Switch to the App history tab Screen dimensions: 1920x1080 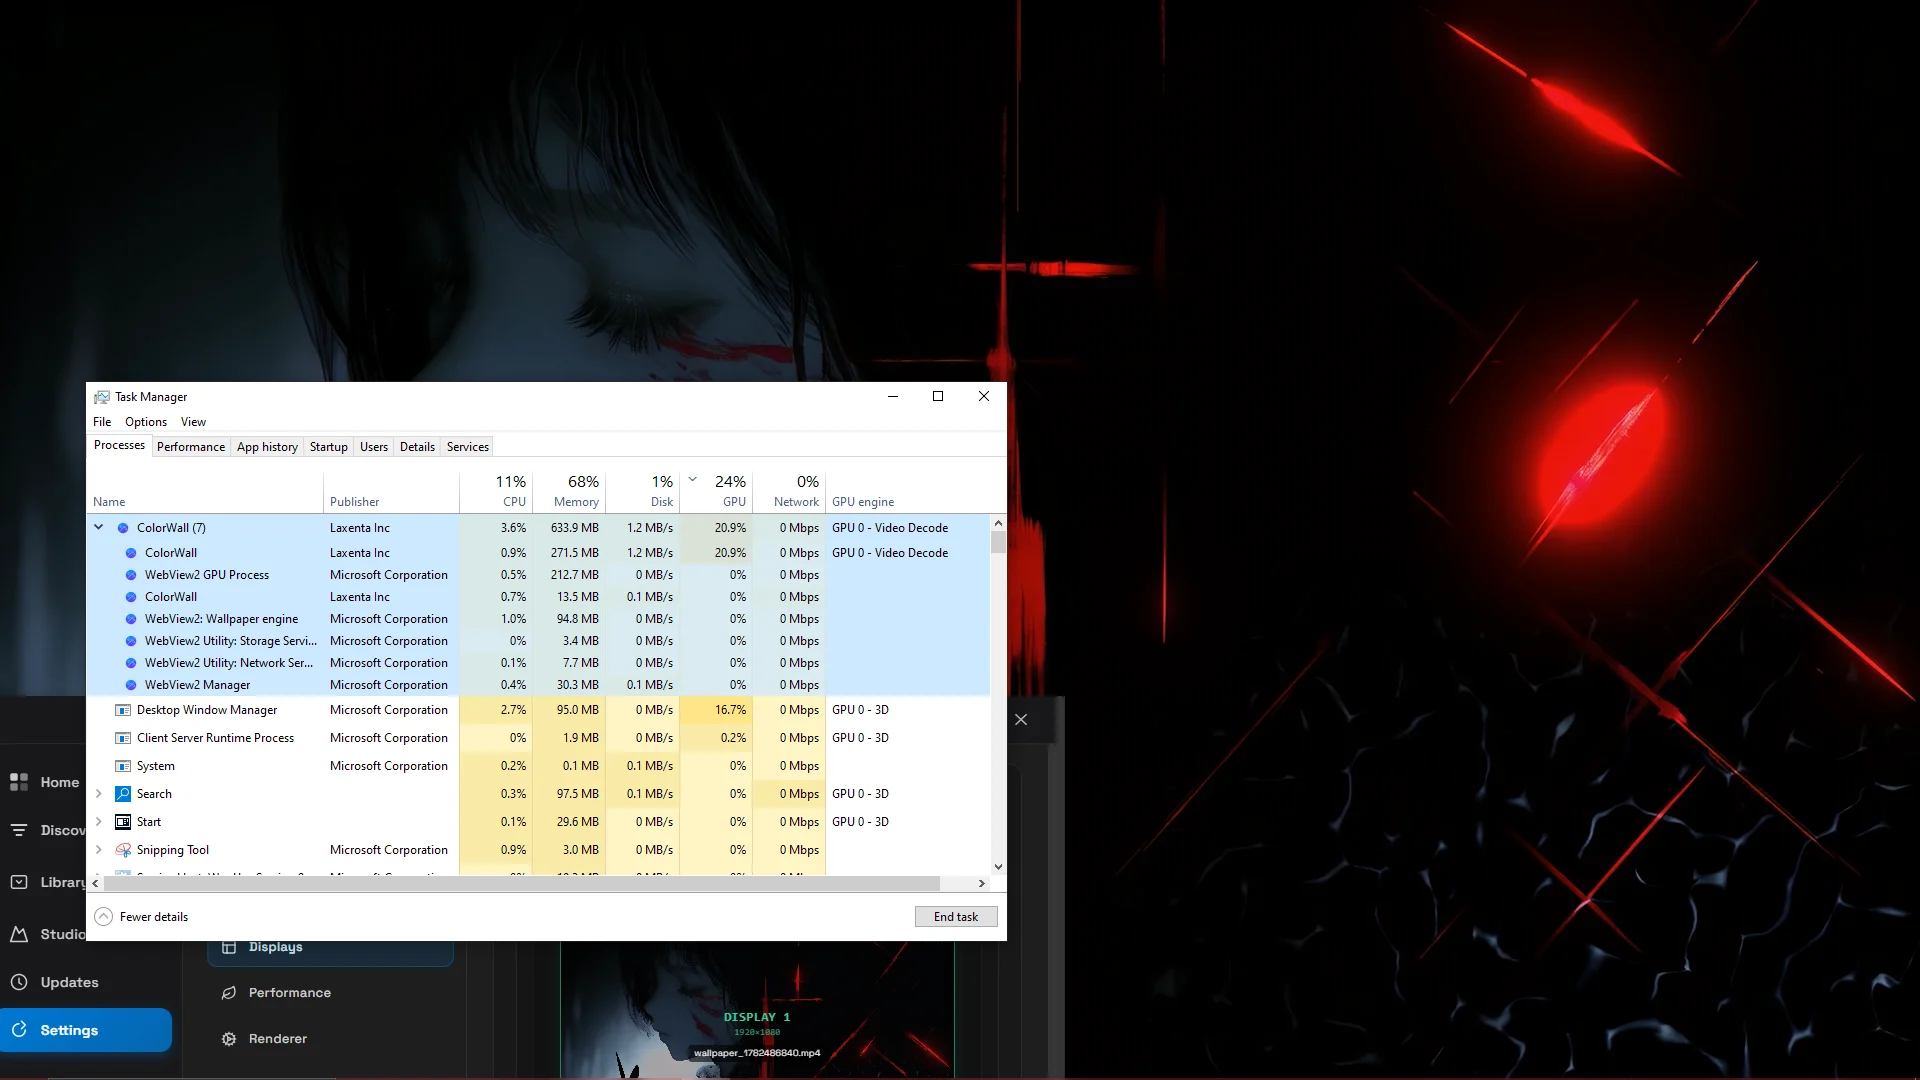[267, 446]
